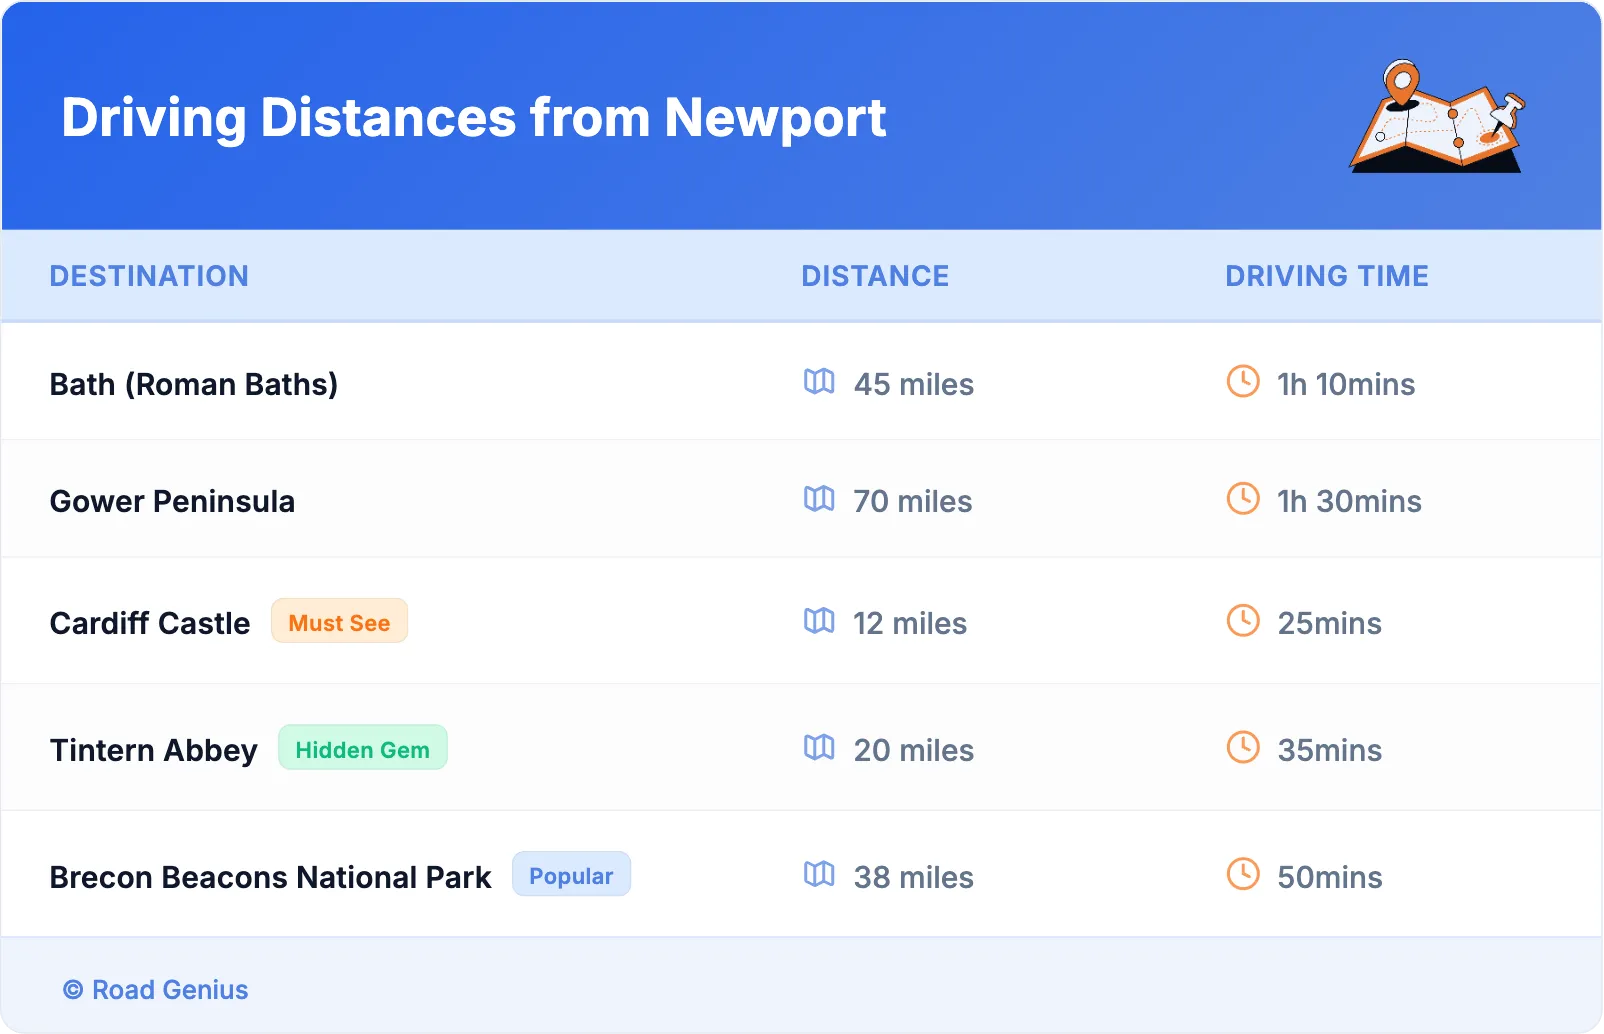Click the clock icon beside 1h 30mins
Image resolution: width=1604 pixels, height=1034 pixels.
(1243, 498)
